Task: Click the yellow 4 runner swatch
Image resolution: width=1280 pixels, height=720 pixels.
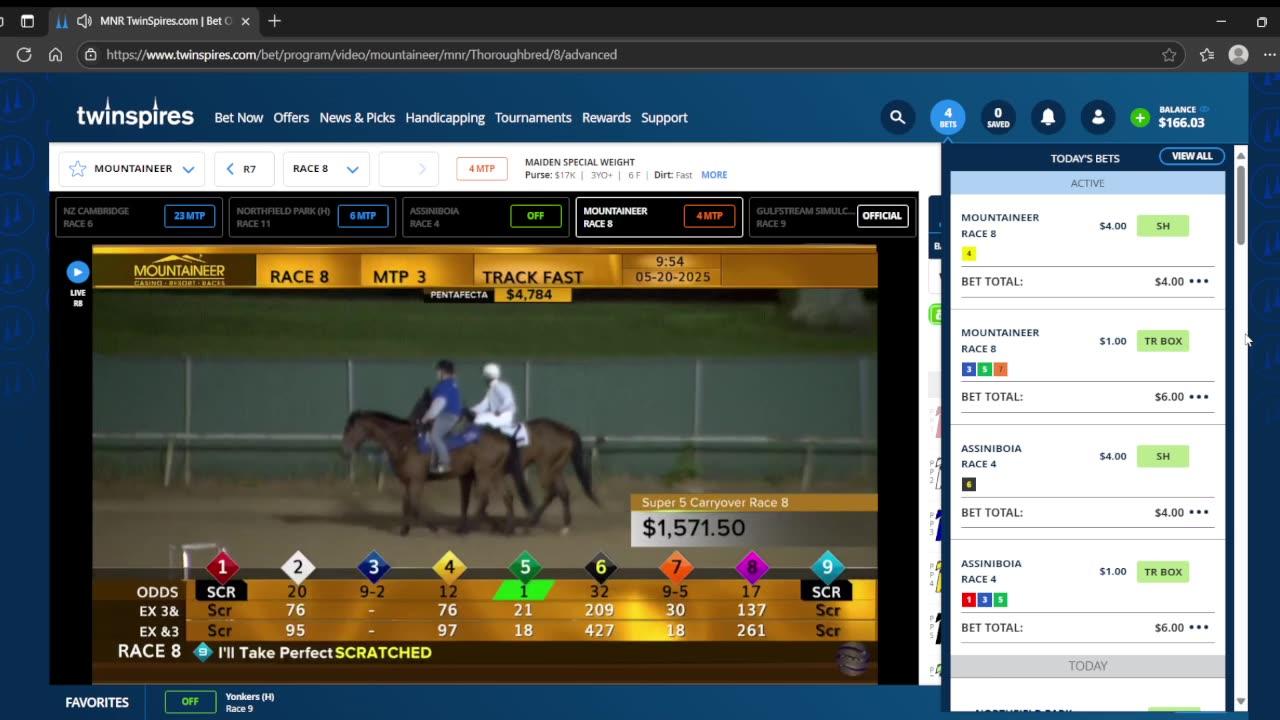Action: (x=968, y=254)
